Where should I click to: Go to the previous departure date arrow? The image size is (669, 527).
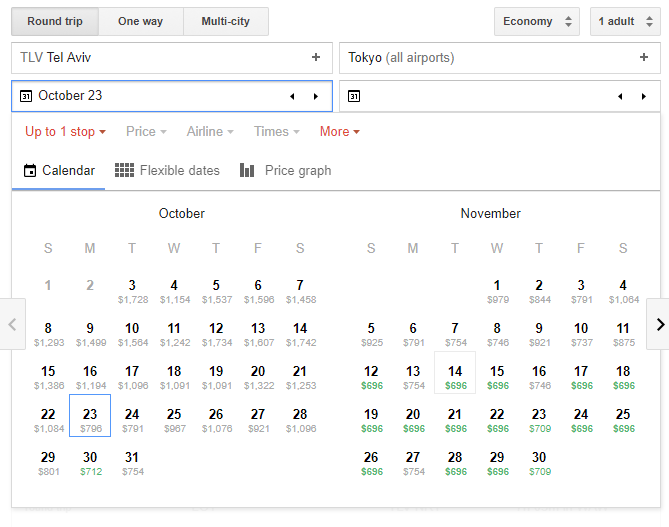click(x=292, y=97)
